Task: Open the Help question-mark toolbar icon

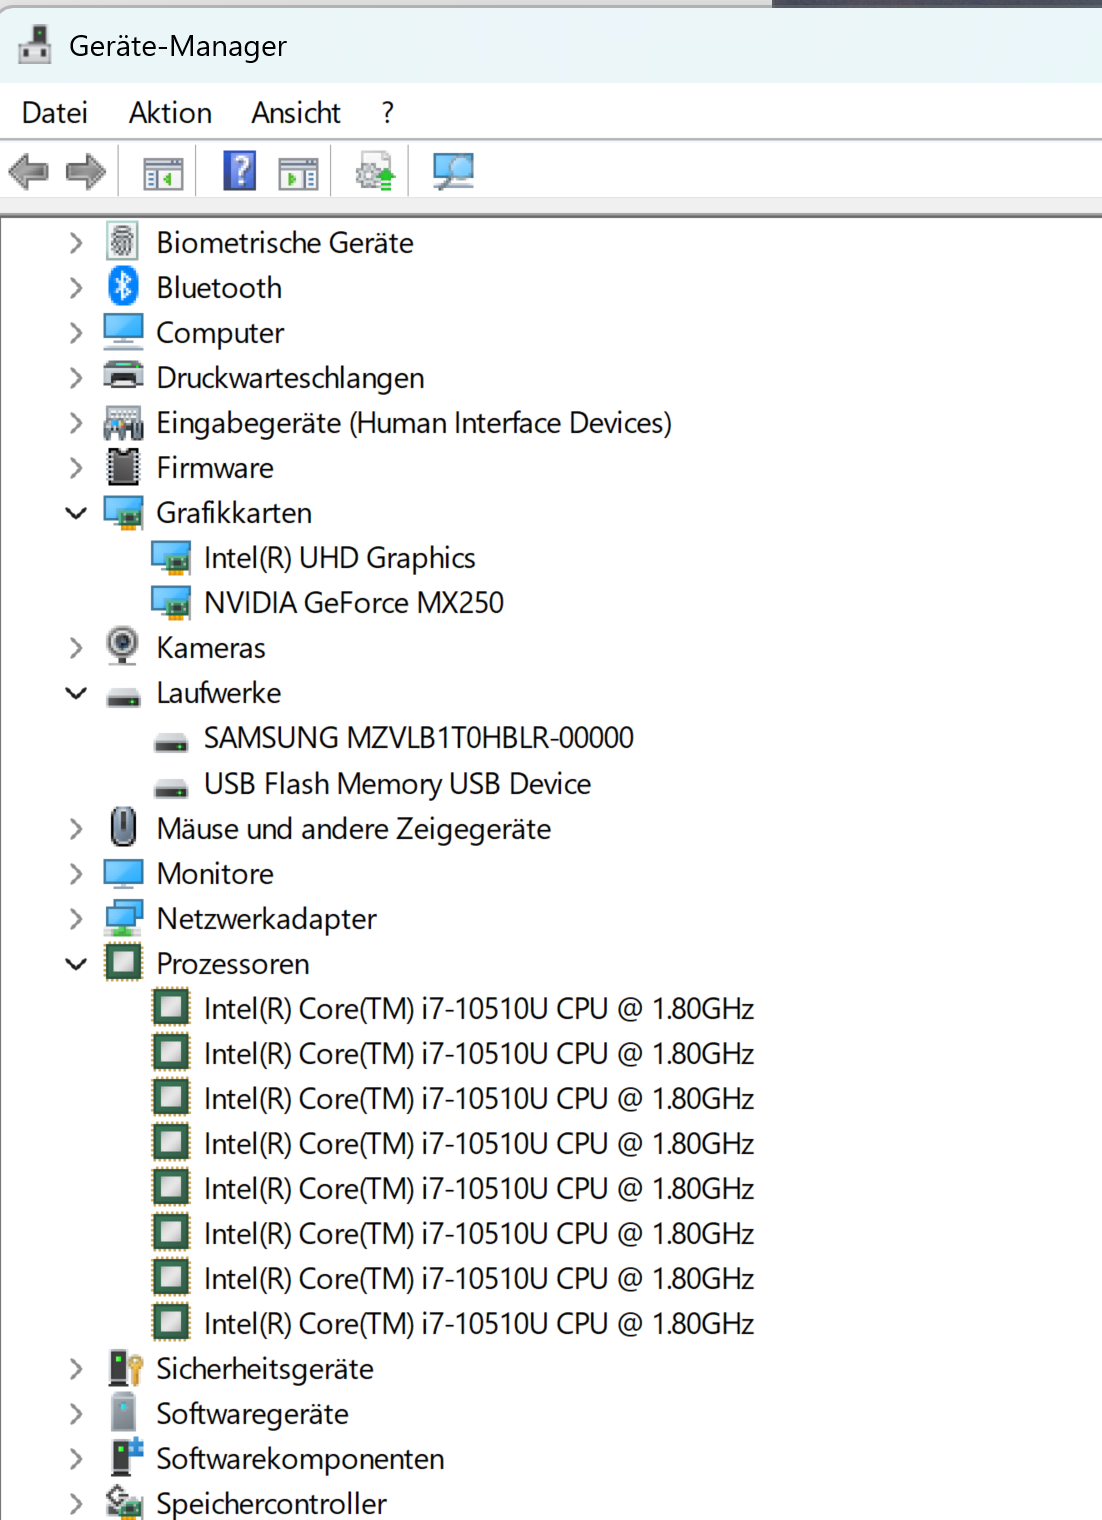Action: (x=240, y=171)
